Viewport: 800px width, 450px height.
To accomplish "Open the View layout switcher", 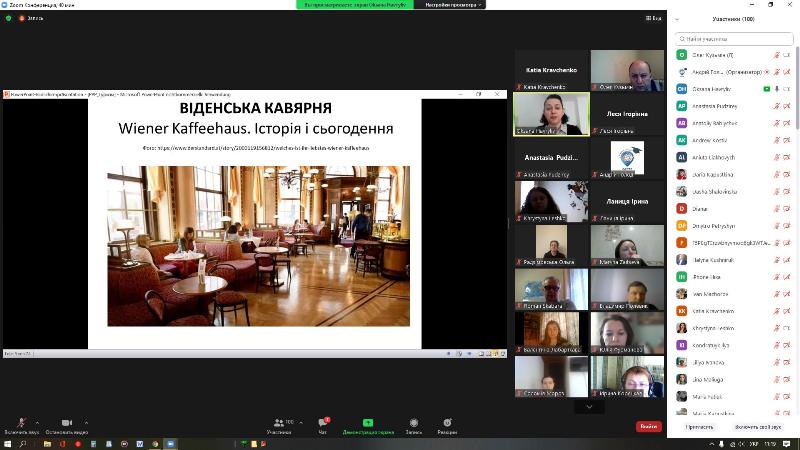I will [x=653, y=18].
